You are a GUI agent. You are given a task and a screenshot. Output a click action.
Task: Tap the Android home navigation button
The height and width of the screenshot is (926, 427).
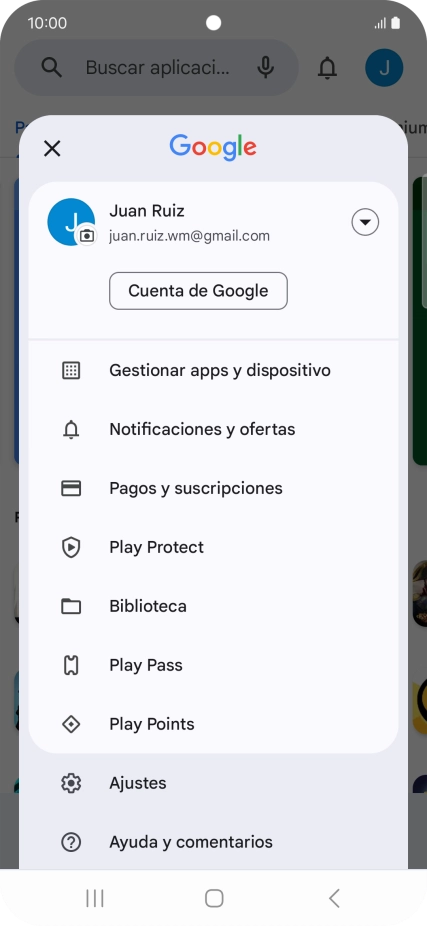(214, 898)
